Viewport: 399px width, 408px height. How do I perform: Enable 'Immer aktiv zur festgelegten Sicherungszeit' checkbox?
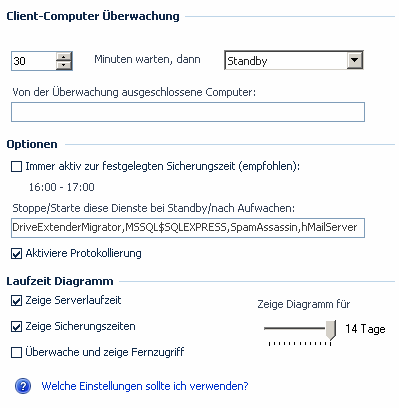tap(16, 166)
